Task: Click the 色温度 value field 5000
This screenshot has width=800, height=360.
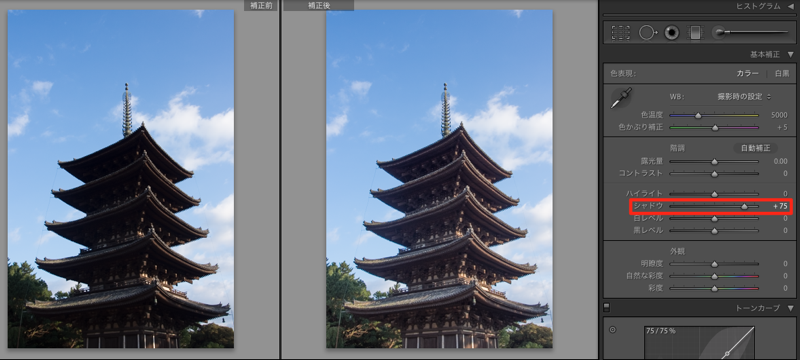Action: pyautogui.click(x=780, y=115)
